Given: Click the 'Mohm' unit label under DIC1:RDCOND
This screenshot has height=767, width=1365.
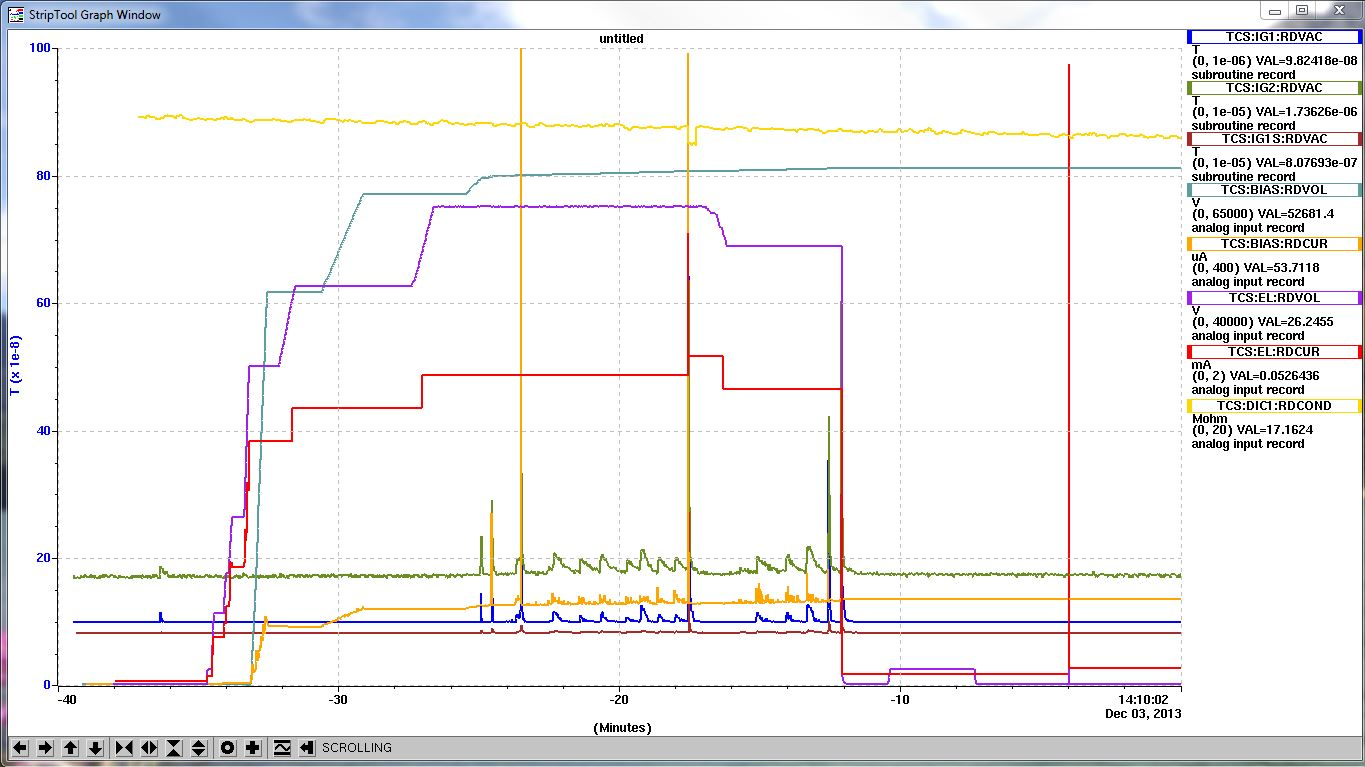Looking at the screenshot, I should 1207,419.
